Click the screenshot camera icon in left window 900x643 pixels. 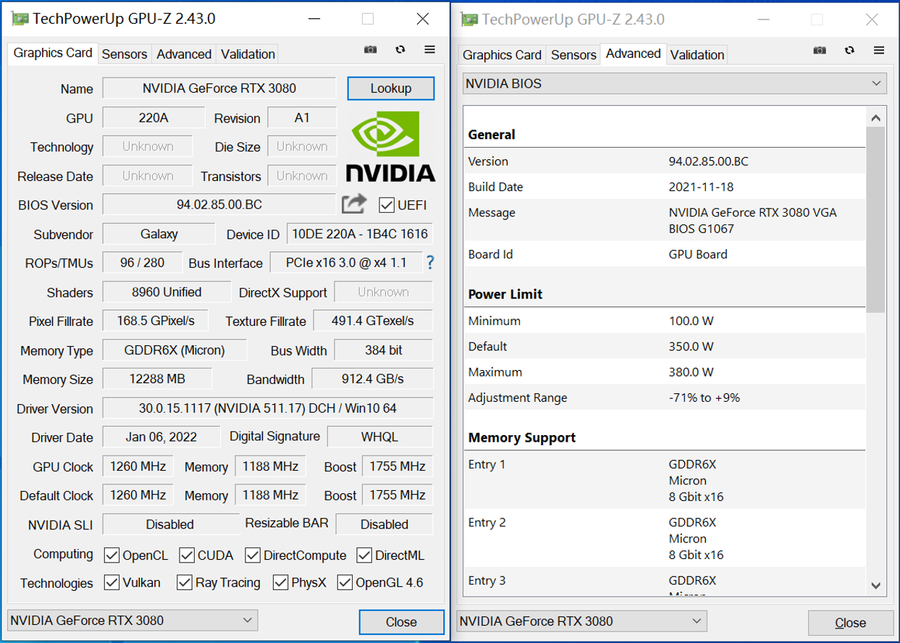pyautogui.click(x=371, y=50)
